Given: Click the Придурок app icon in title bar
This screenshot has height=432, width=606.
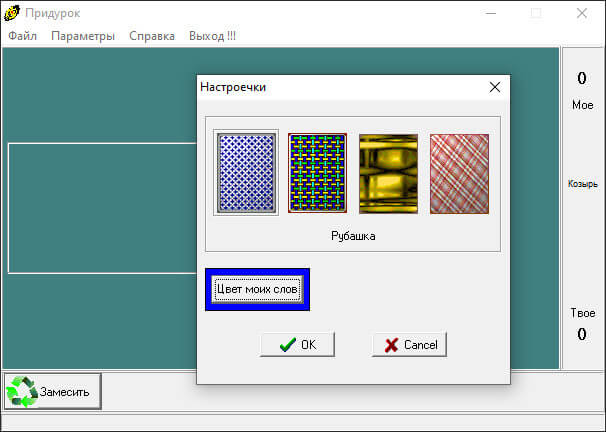Looking at the screenshot, I should pyautogui.click(x=12, y=13).
